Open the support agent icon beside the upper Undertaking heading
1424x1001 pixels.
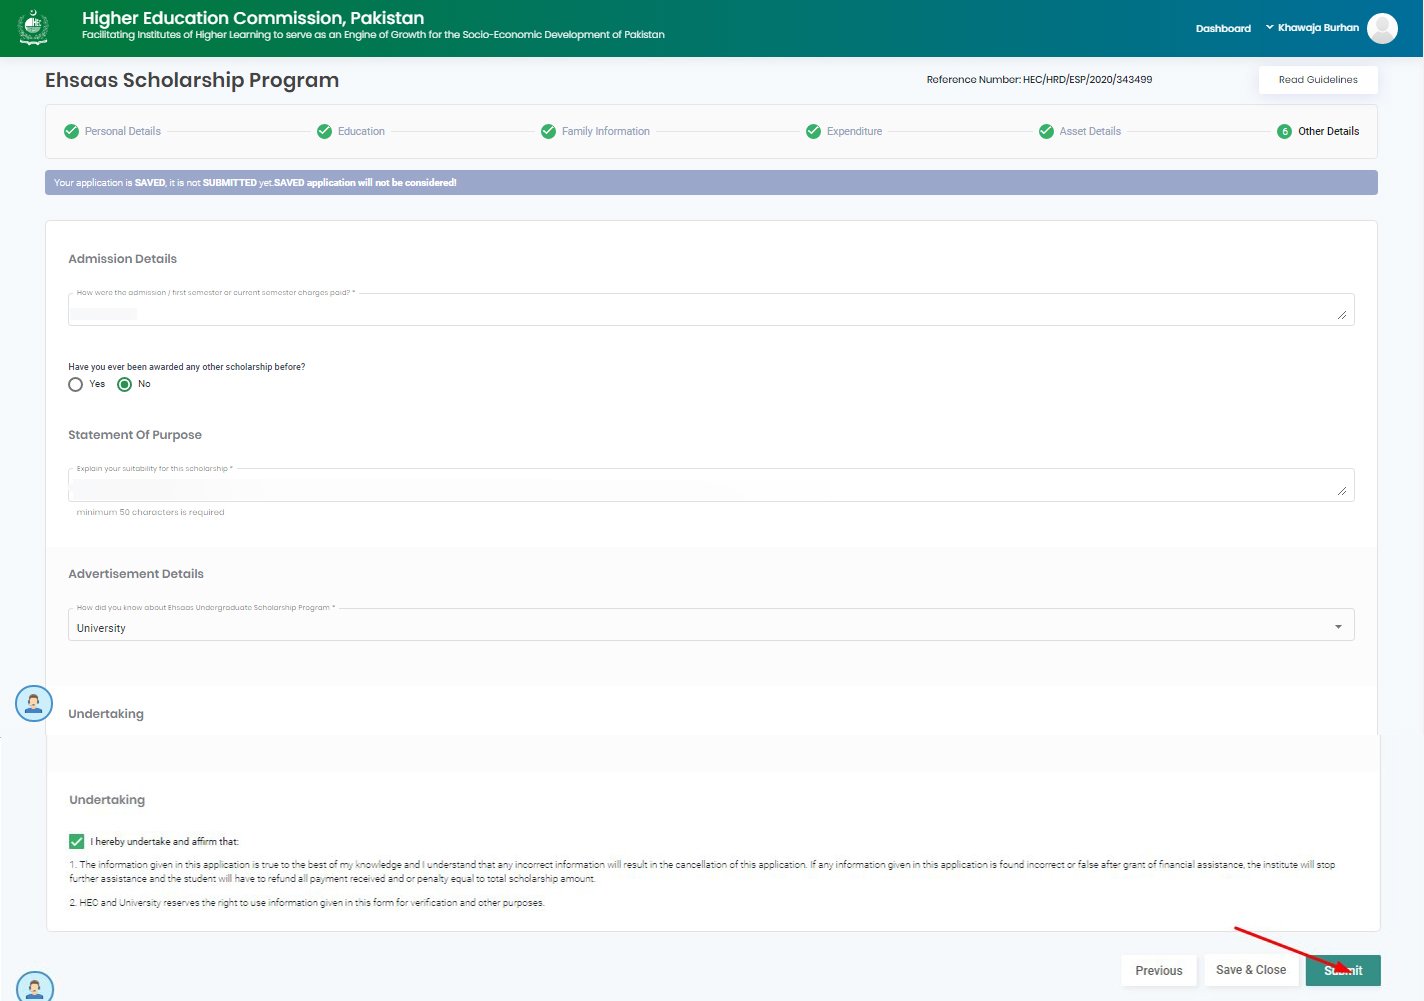point(34,703)
